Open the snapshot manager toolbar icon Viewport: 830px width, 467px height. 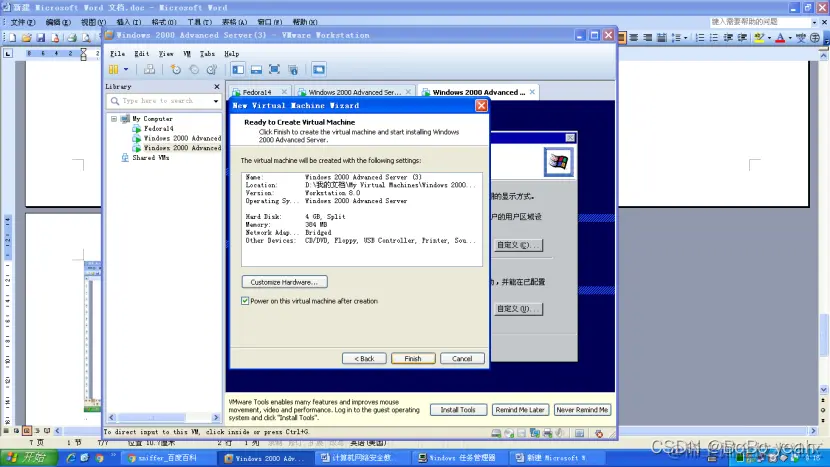click(x=212, y=69)
